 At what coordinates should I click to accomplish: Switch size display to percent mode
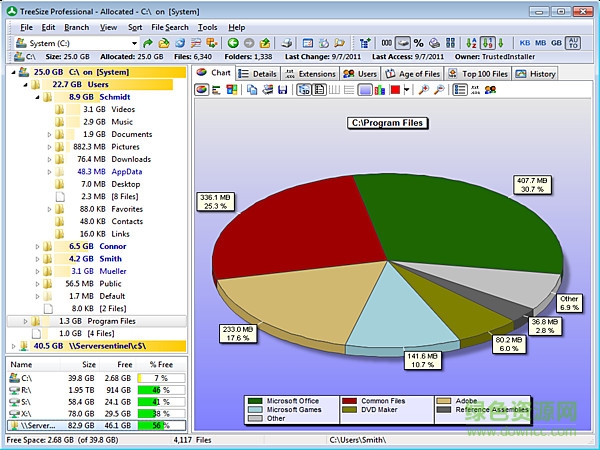418,43
